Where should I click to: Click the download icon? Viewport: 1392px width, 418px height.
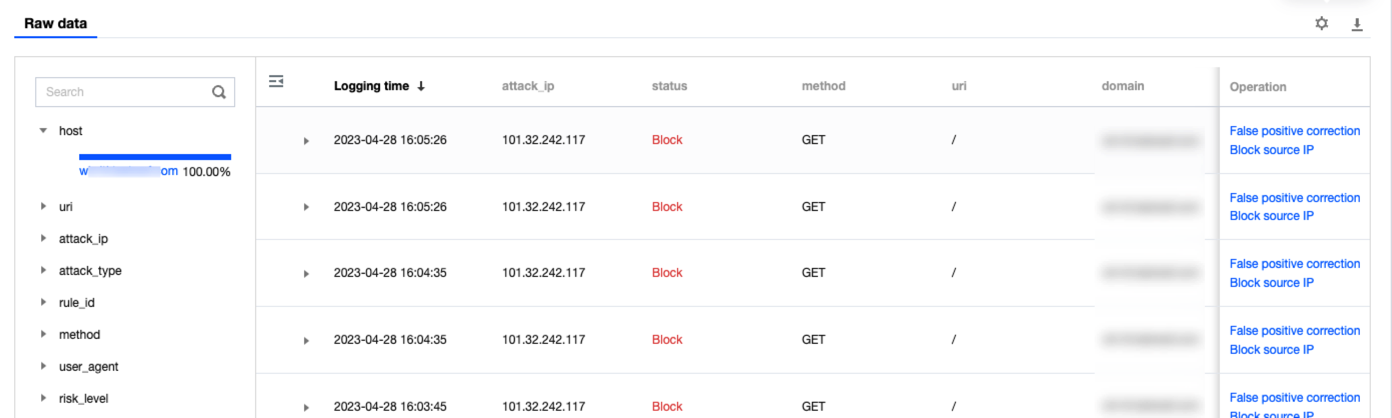pyautogui.click(x=1357, y=24)
